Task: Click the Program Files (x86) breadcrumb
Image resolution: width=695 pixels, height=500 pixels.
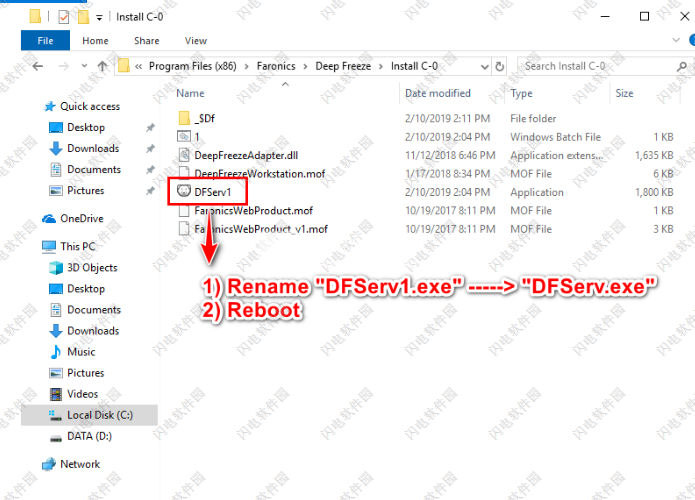Action: (192, 66)
